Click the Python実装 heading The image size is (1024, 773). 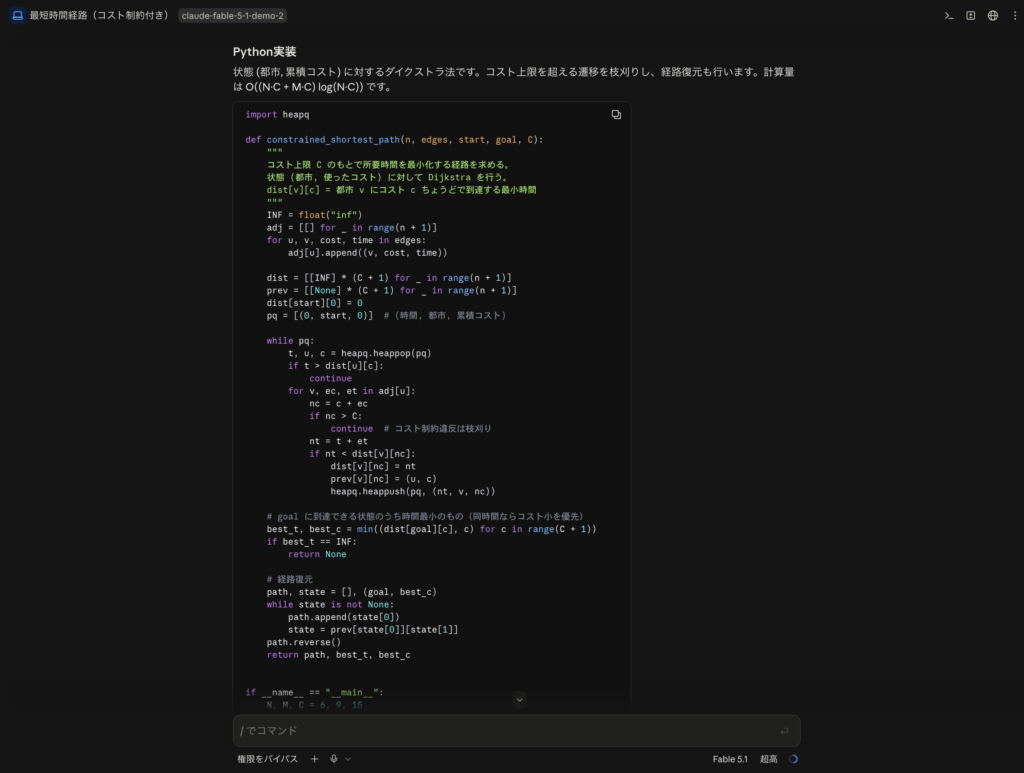pyautogui.click(x=264, y=52)
